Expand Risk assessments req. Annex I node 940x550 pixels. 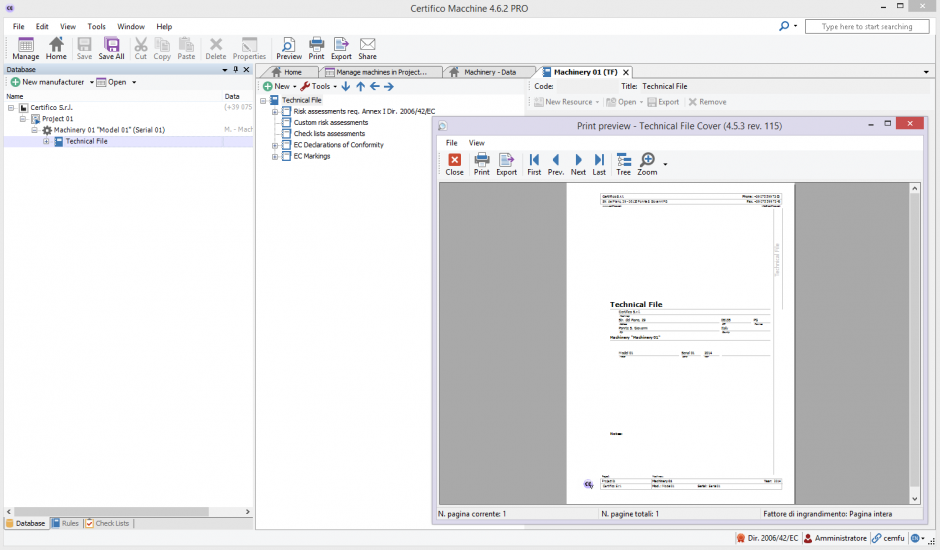tap(275, 111)
